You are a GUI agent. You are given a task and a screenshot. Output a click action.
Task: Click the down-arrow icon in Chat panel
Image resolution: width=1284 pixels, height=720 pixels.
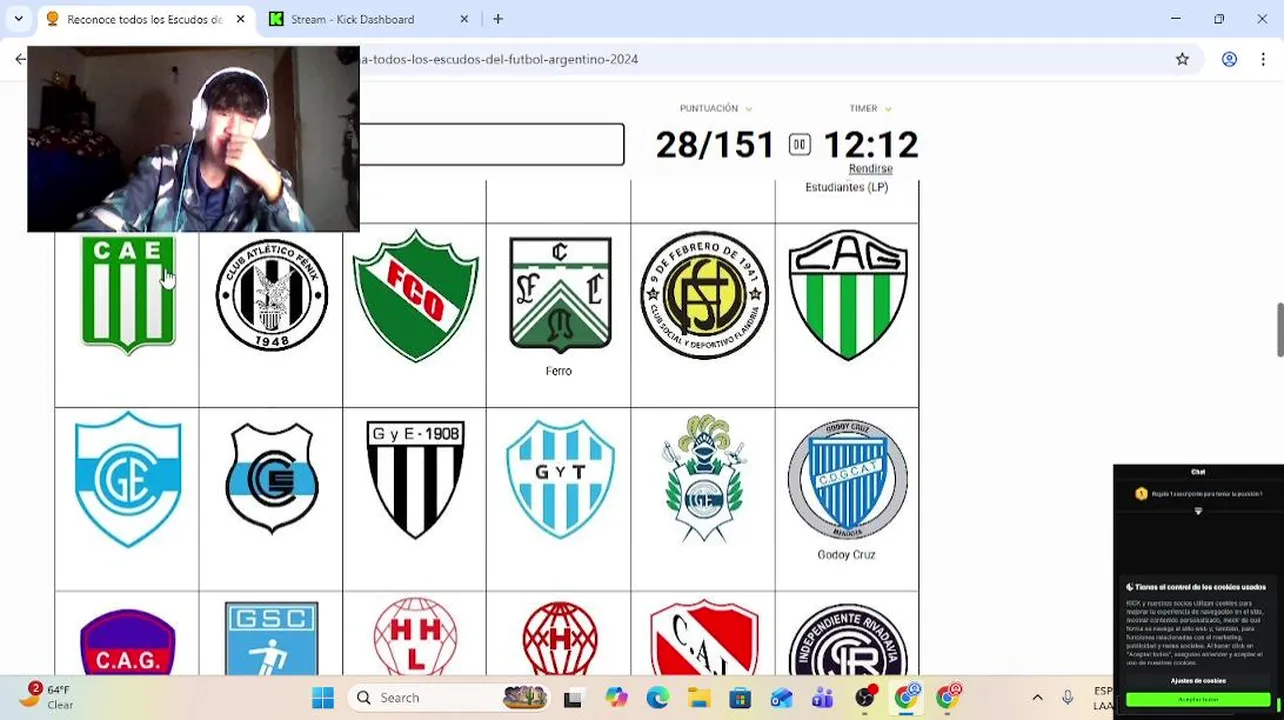(1198, 511)
